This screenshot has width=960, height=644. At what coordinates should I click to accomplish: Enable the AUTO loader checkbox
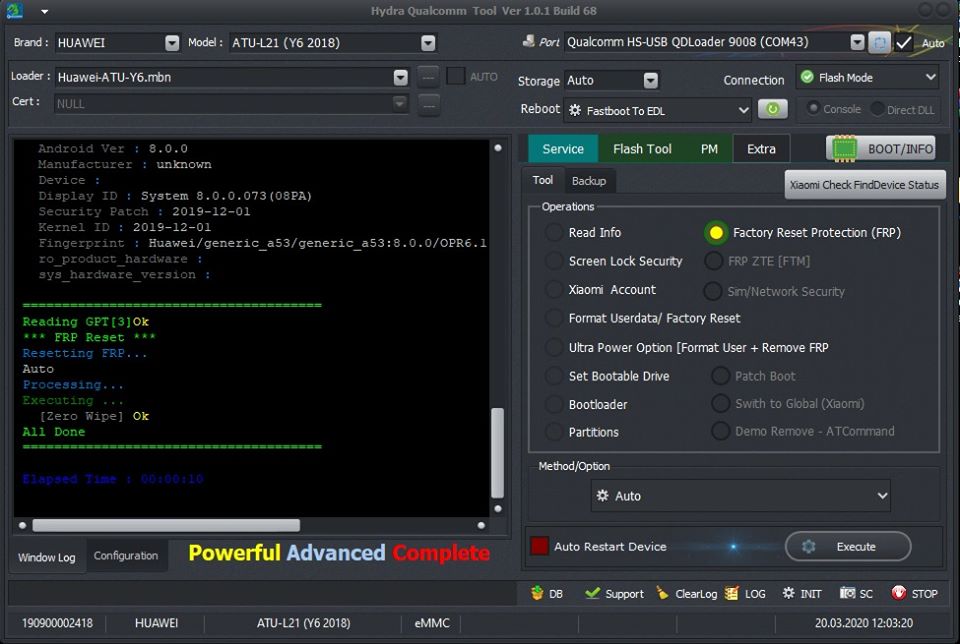point(455,76)
